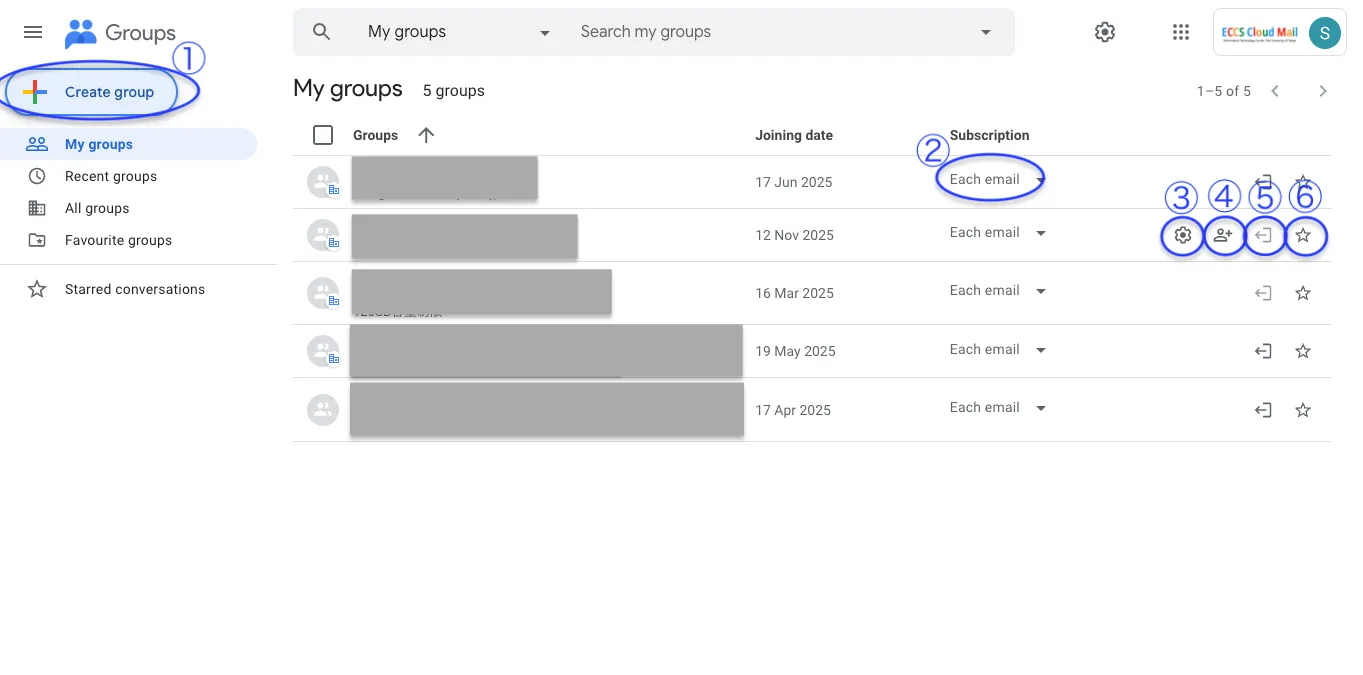
Task: Favourite the group joined 19 May 2025
Action: click(1302, 351)
